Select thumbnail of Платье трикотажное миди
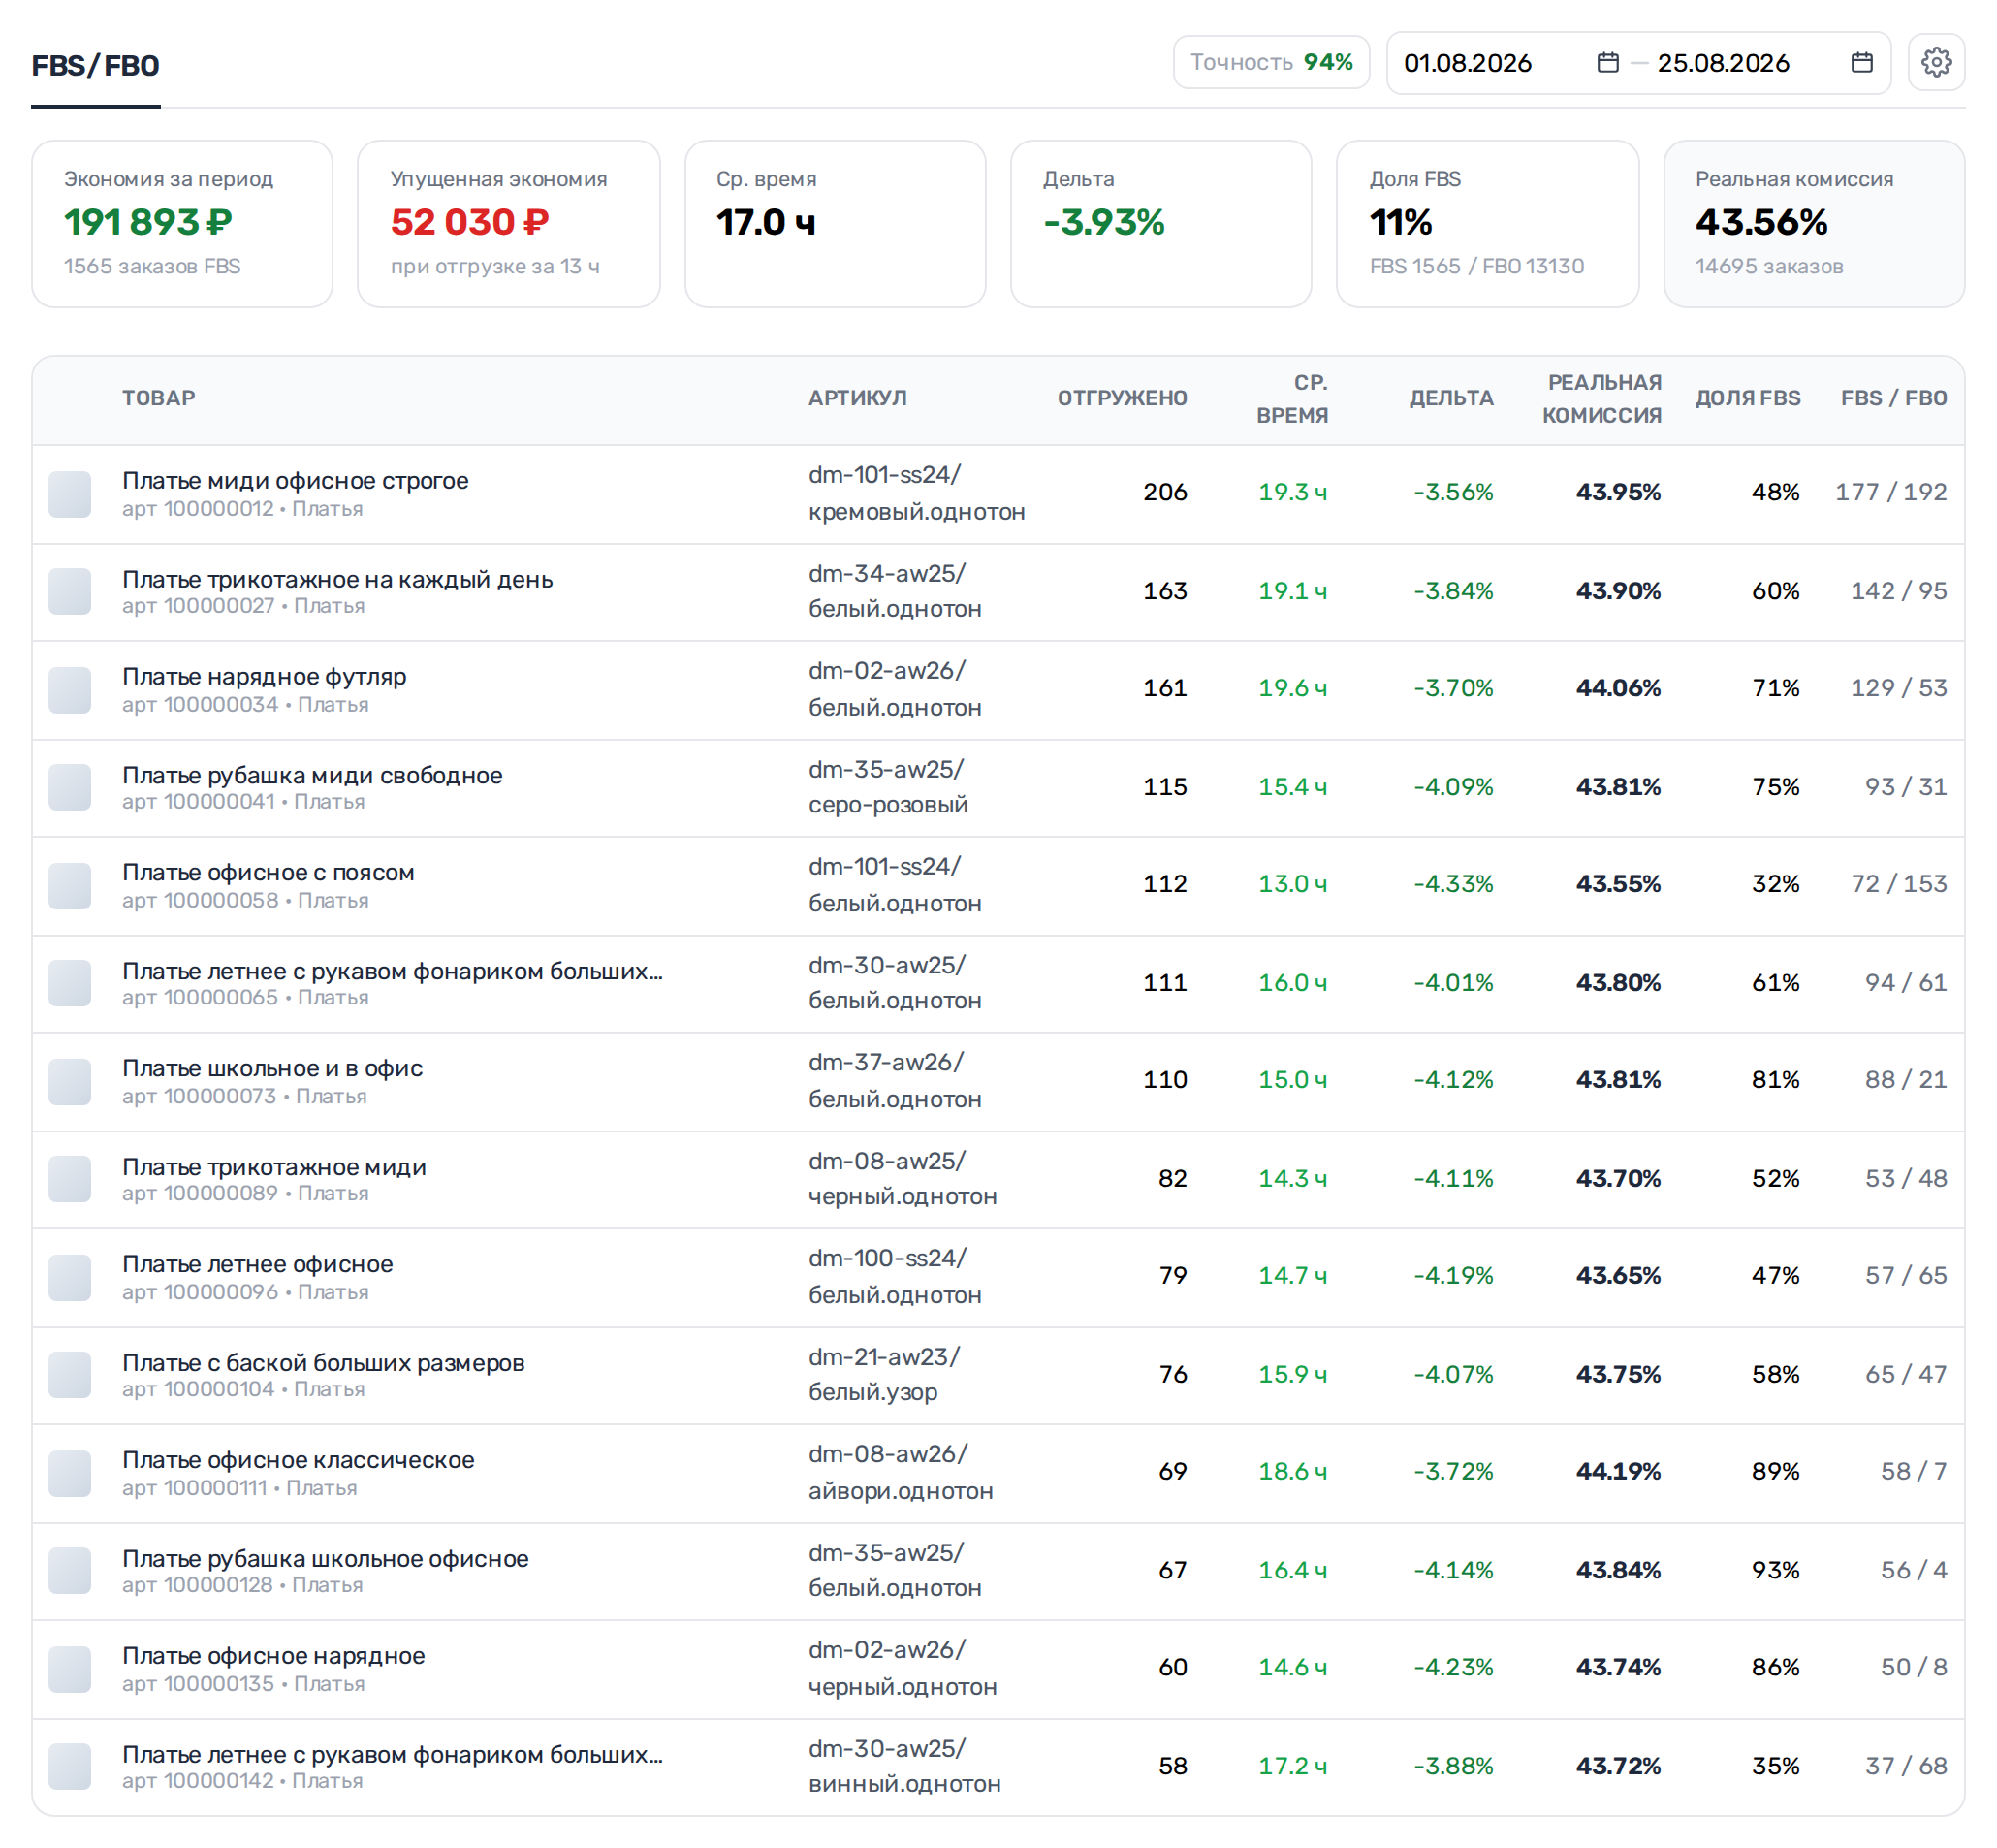 (70, 1179)
